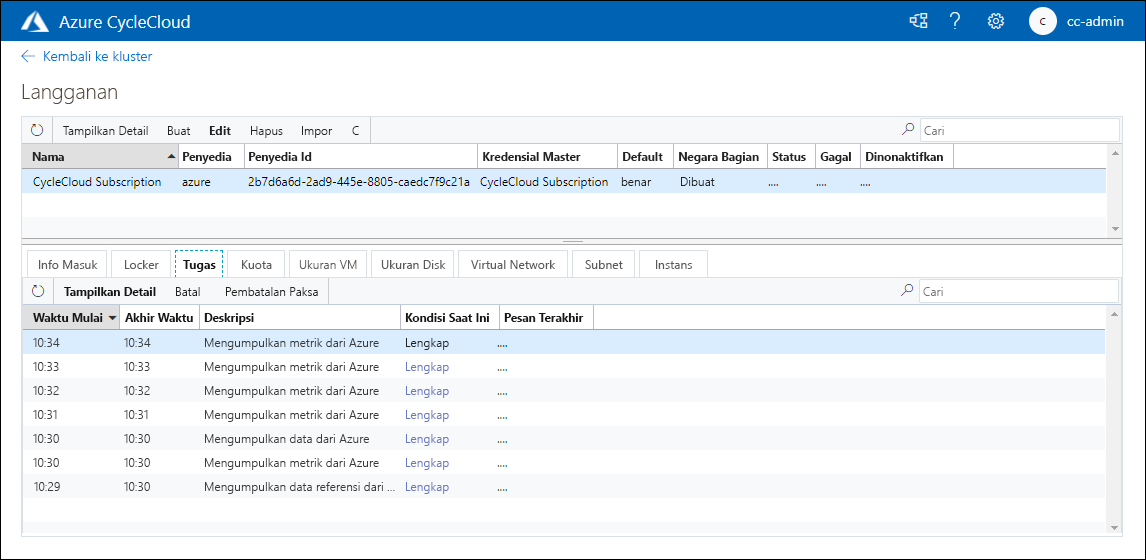The image size is (1146, 560).
Task: Click the 10:29 start time cell
Action: pyautogui.click(x=46, y=486)
